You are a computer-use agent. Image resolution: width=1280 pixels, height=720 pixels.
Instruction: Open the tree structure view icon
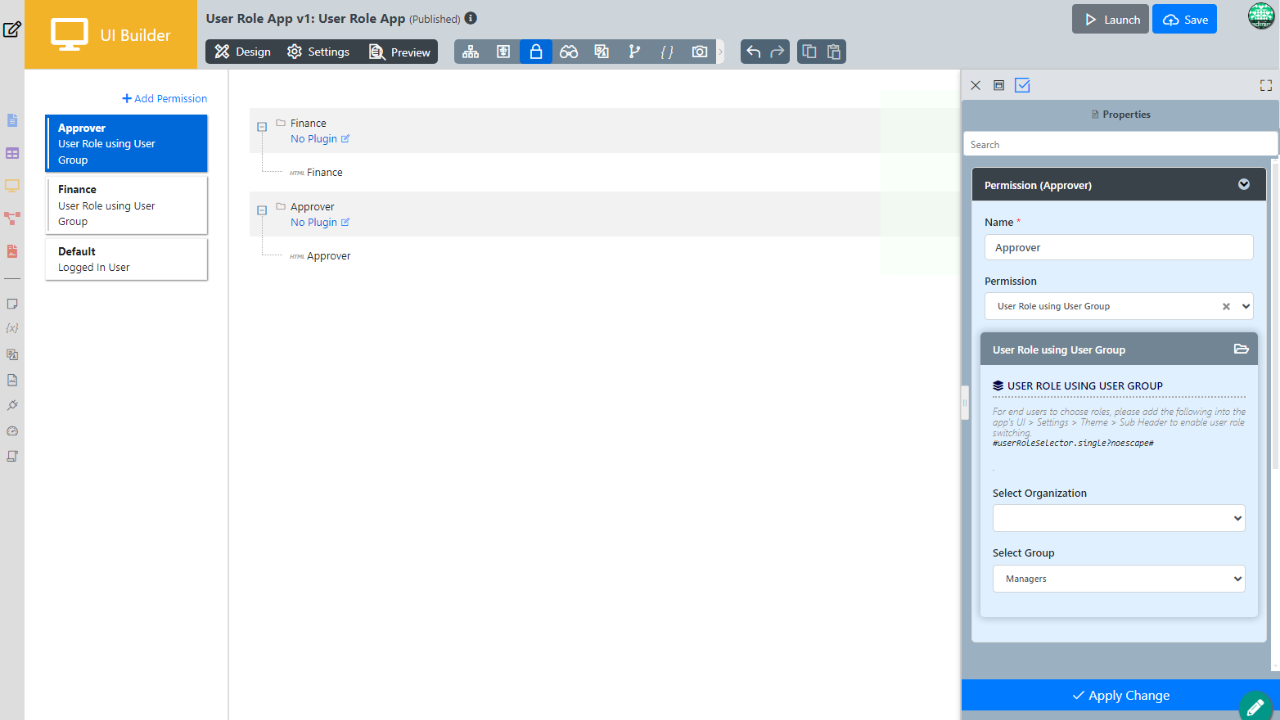click(x=470, y=52)
